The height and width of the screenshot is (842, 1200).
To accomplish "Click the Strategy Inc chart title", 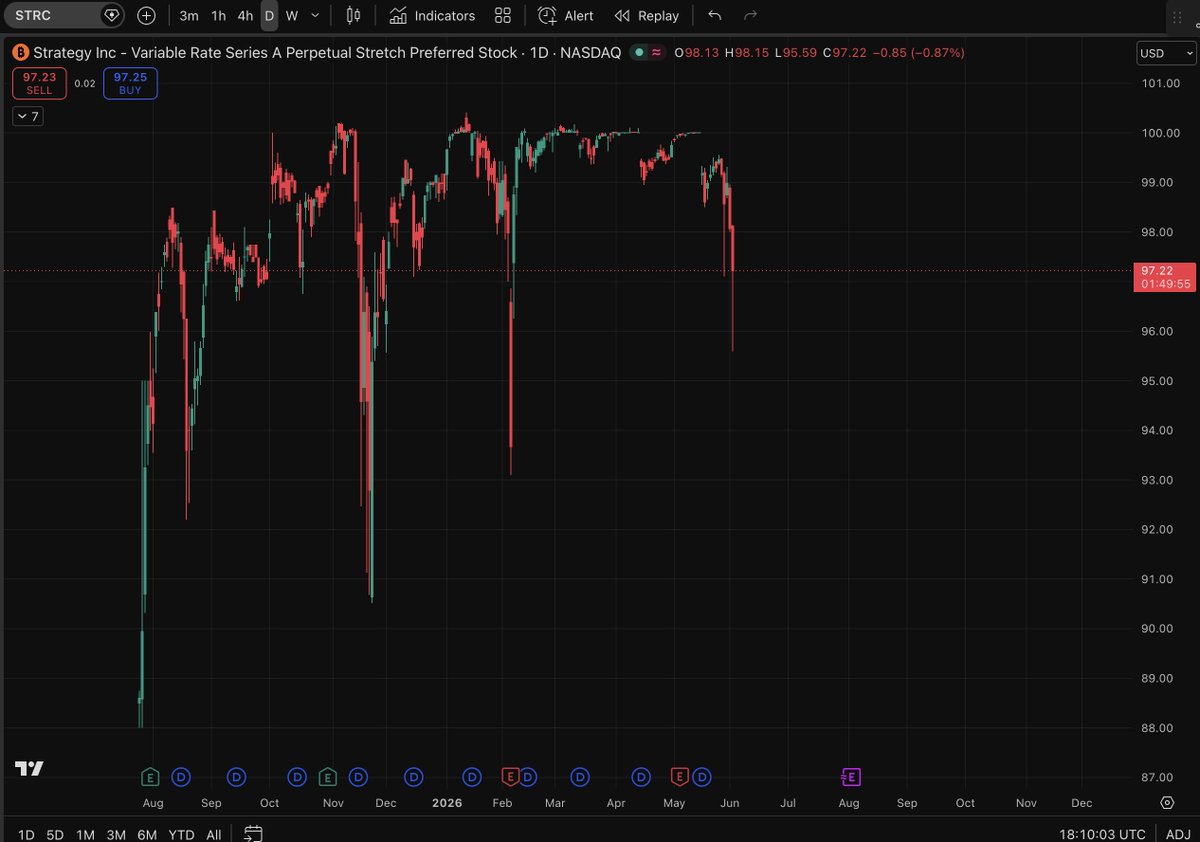I will [x=327, y=52].
